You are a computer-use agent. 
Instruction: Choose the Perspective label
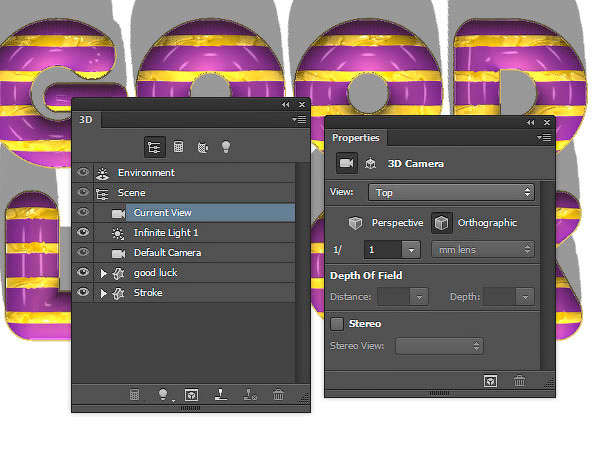tap(397, 223)
